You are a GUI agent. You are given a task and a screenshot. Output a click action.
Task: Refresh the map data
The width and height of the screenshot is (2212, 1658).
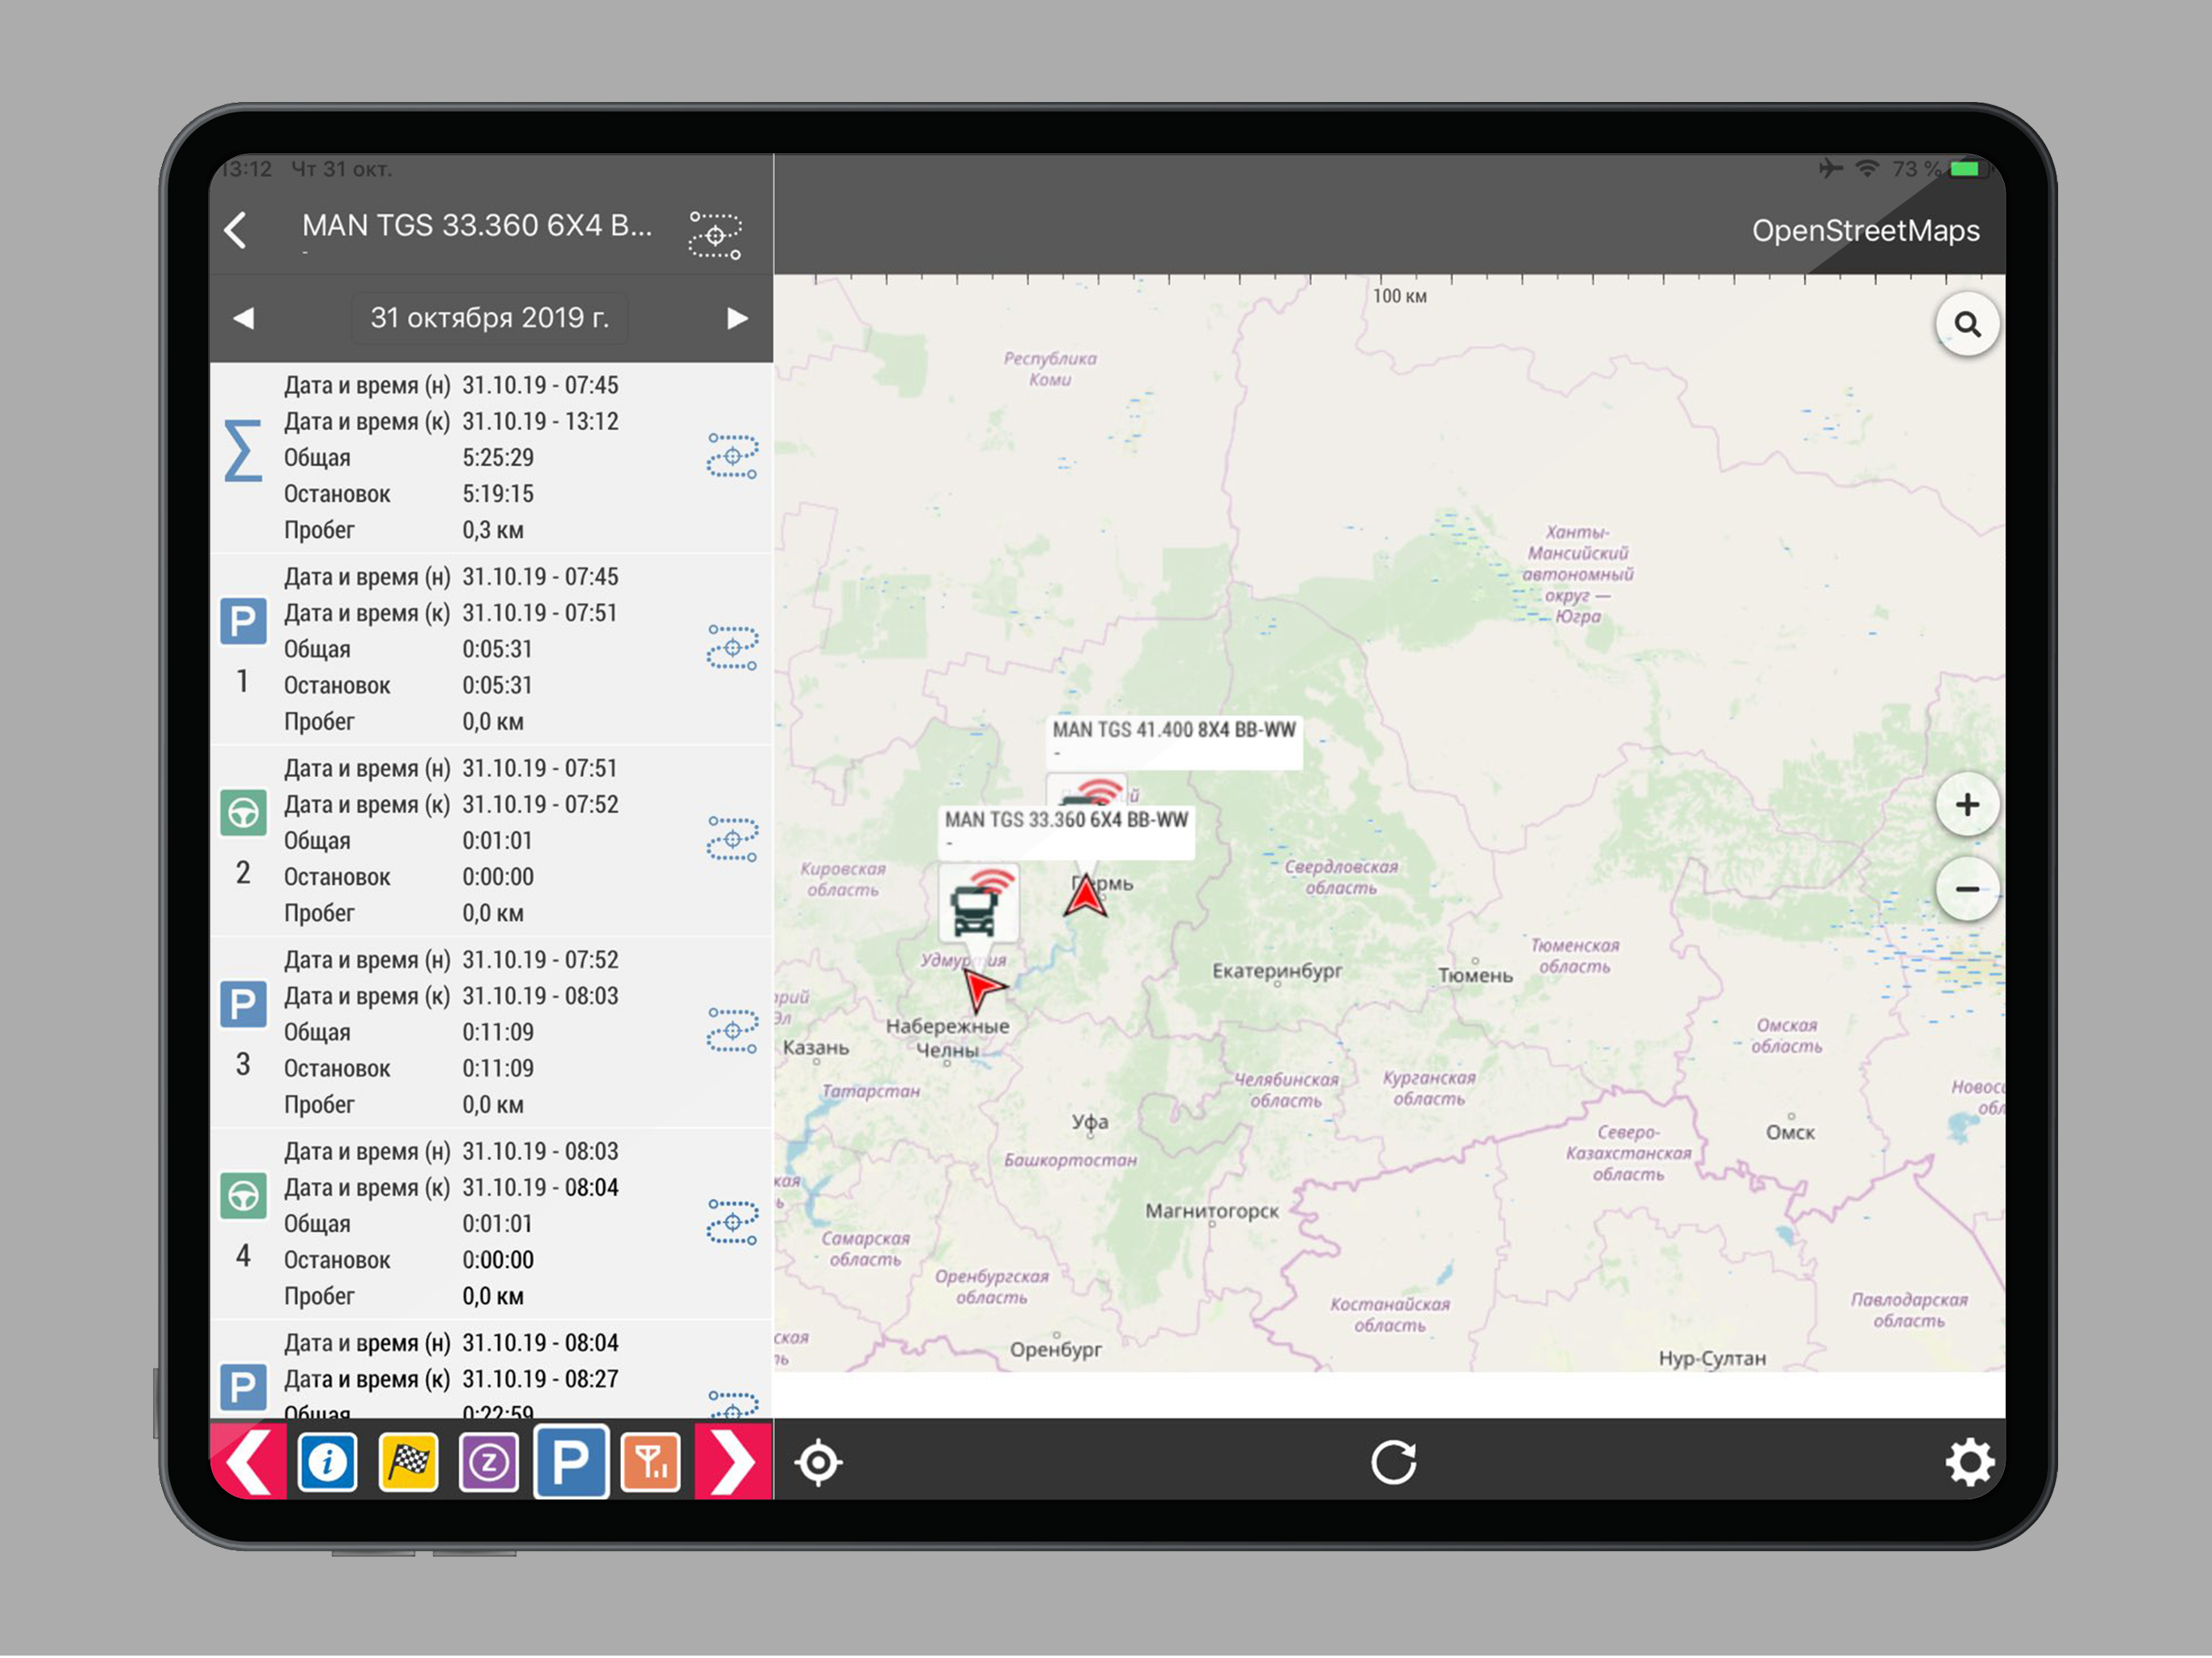click(1393, 1463)
